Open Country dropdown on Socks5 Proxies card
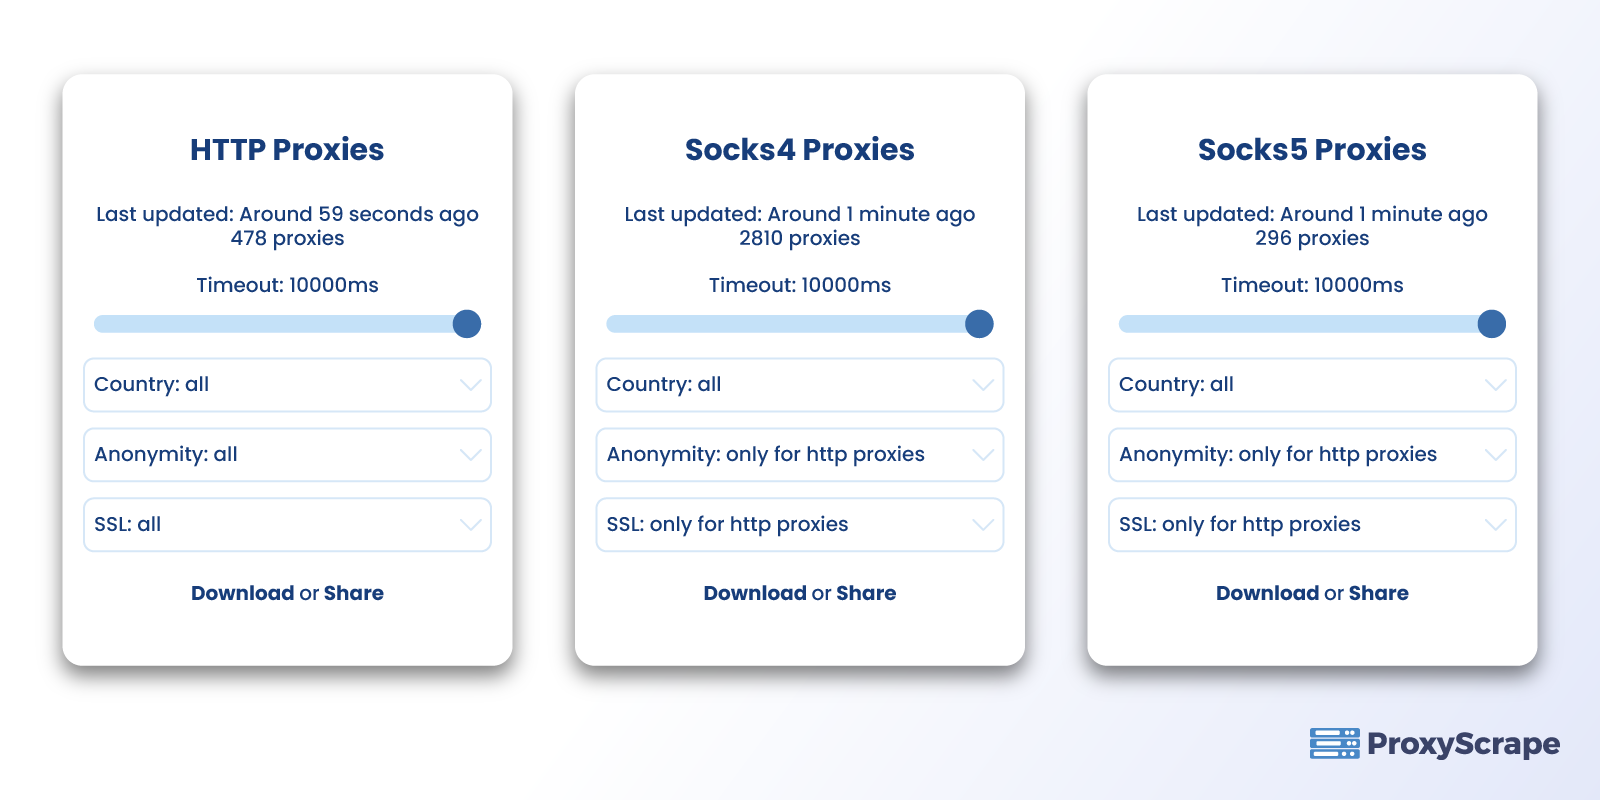The image size is (1600, 800). coord(1311,385)
